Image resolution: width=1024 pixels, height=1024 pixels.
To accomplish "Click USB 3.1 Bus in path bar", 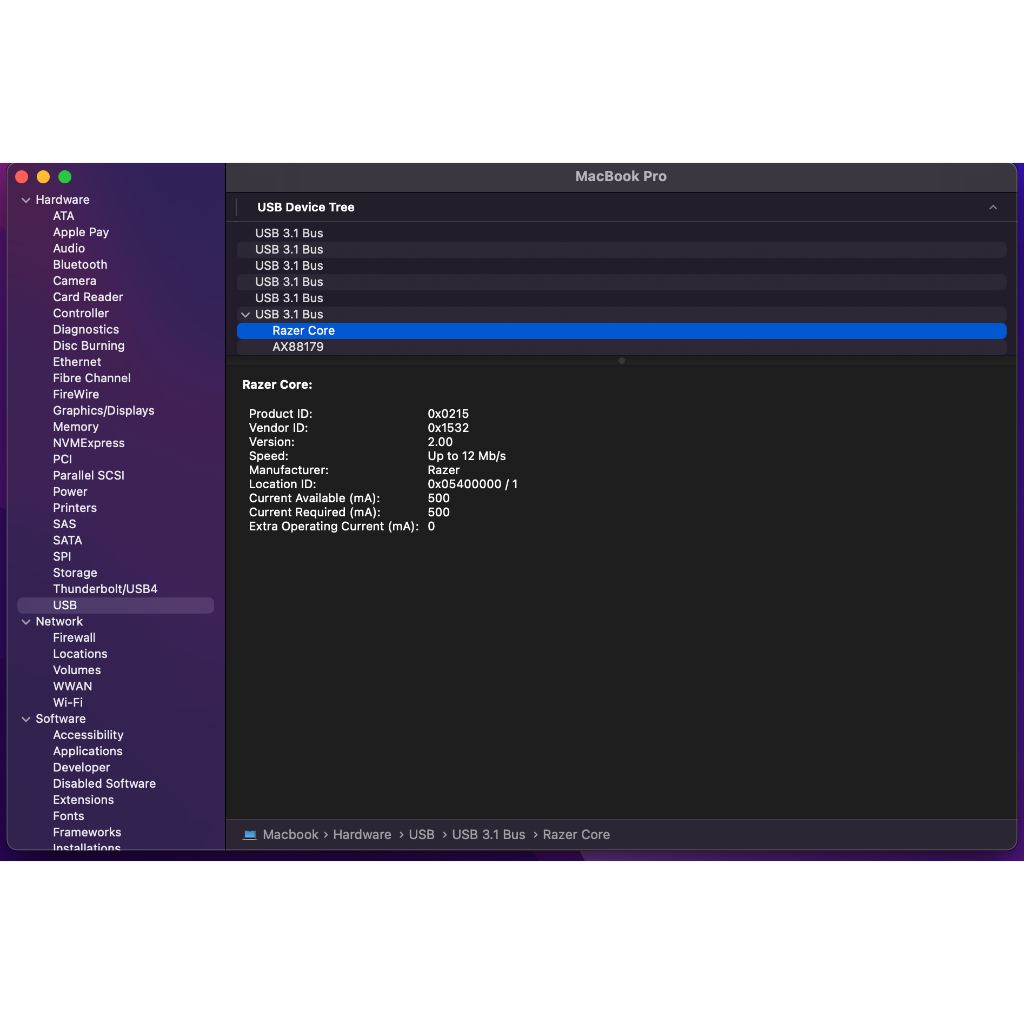I will coord(488,834).
